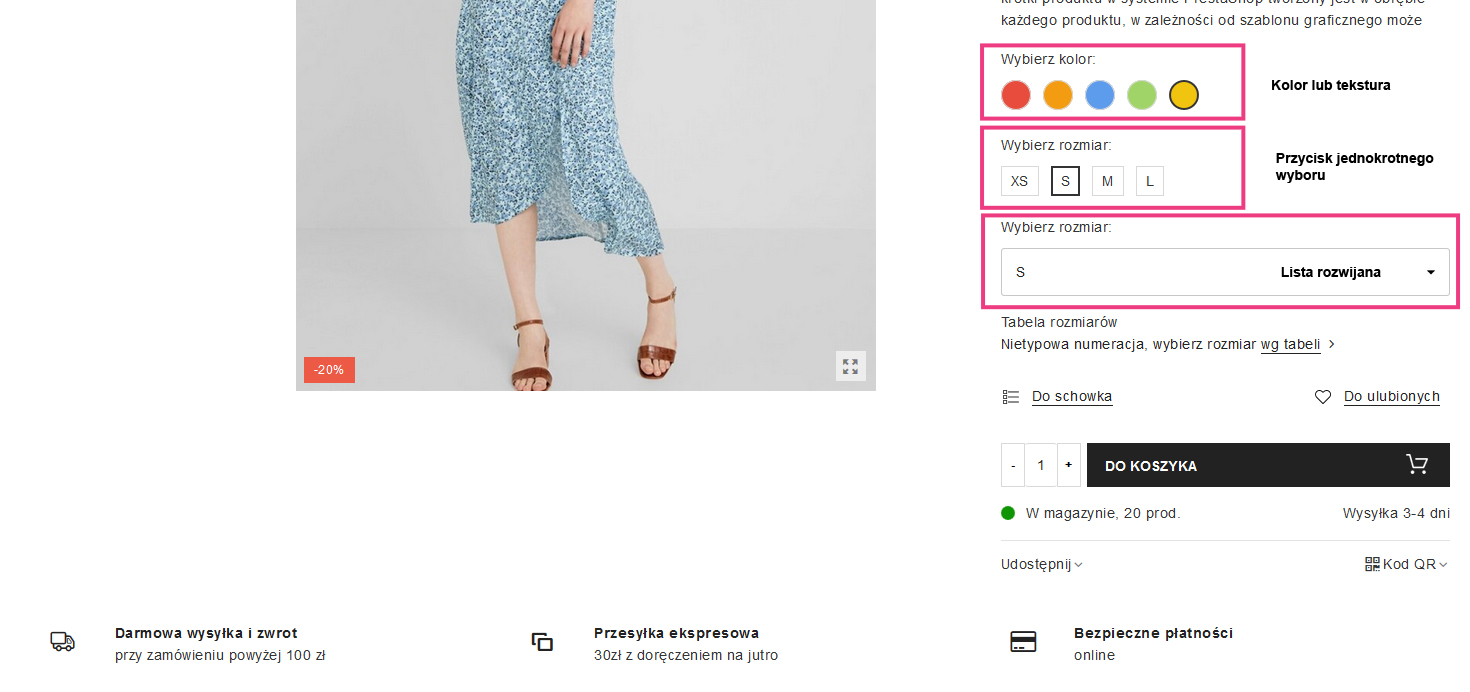Click the shopping cart icon
The height and width of the screenshot is (692, 1470).
click(x=1417, y=464)
